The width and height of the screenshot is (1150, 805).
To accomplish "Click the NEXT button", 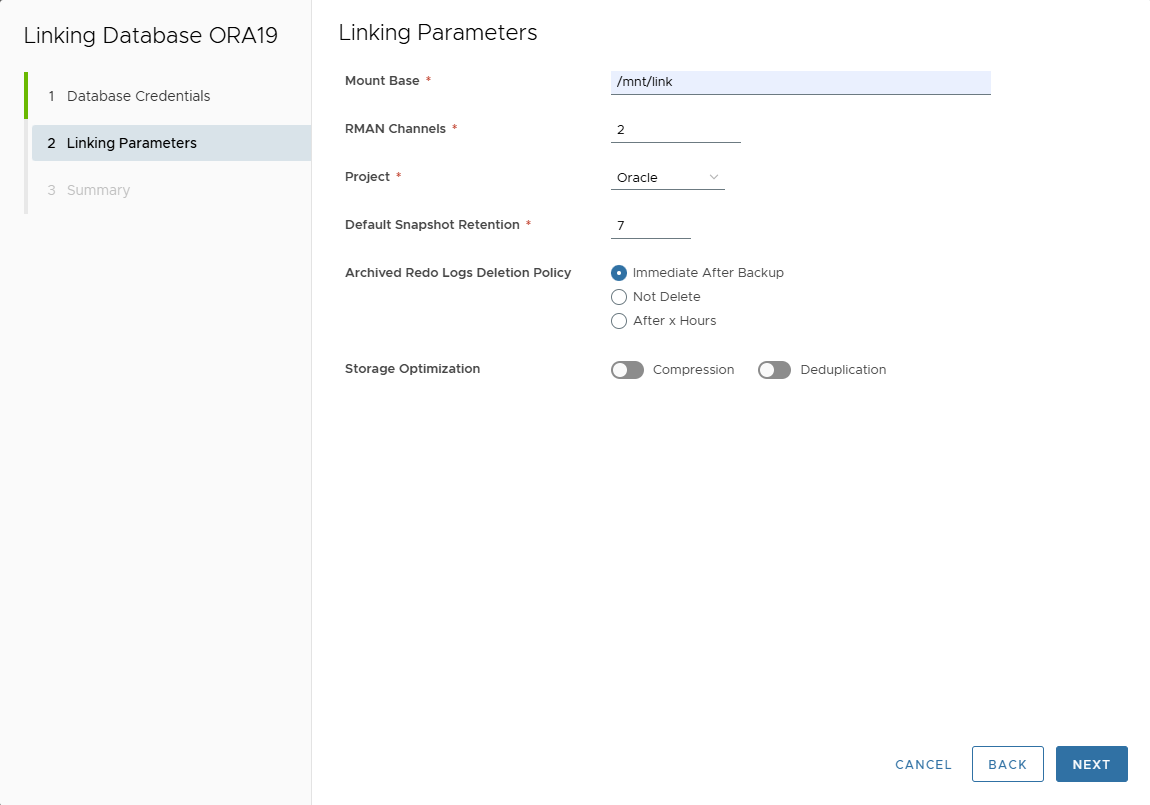I will point(1091,763).
